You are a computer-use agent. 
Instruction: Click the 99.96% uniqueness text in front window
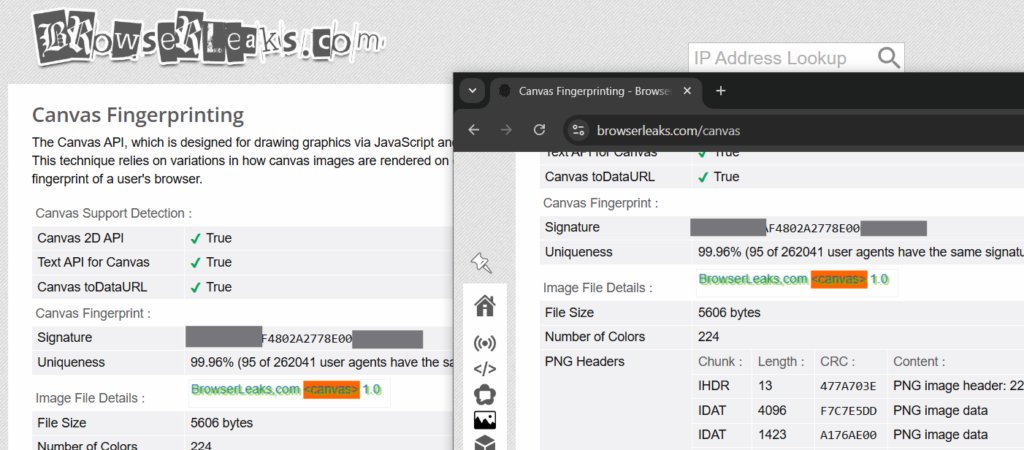coord(861,252)
